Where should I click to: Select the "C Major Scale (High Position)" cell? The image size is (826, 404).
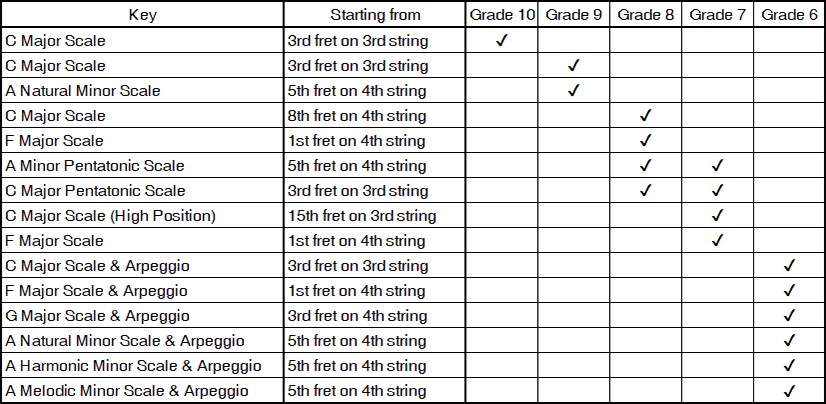[x=110, y=216]
